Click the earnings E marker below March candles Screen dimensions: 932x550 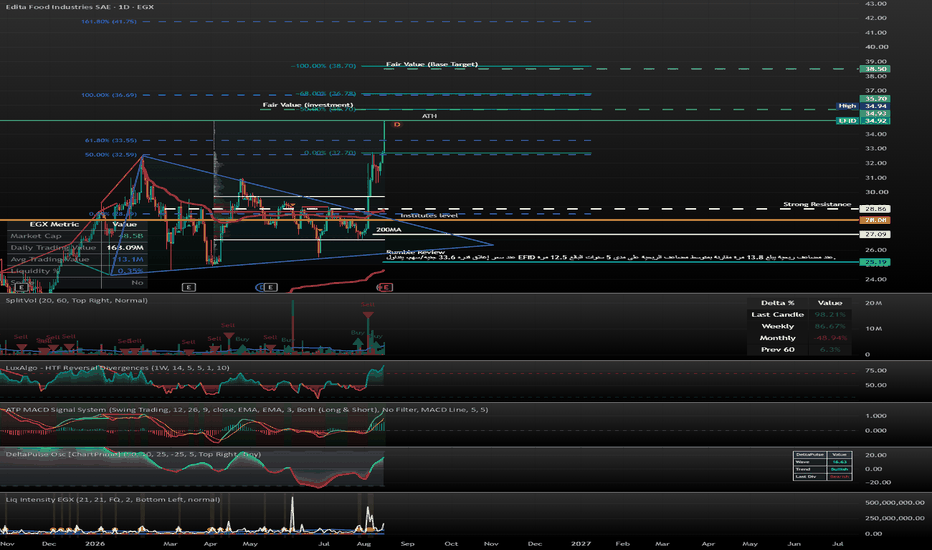tap(188, 287)
